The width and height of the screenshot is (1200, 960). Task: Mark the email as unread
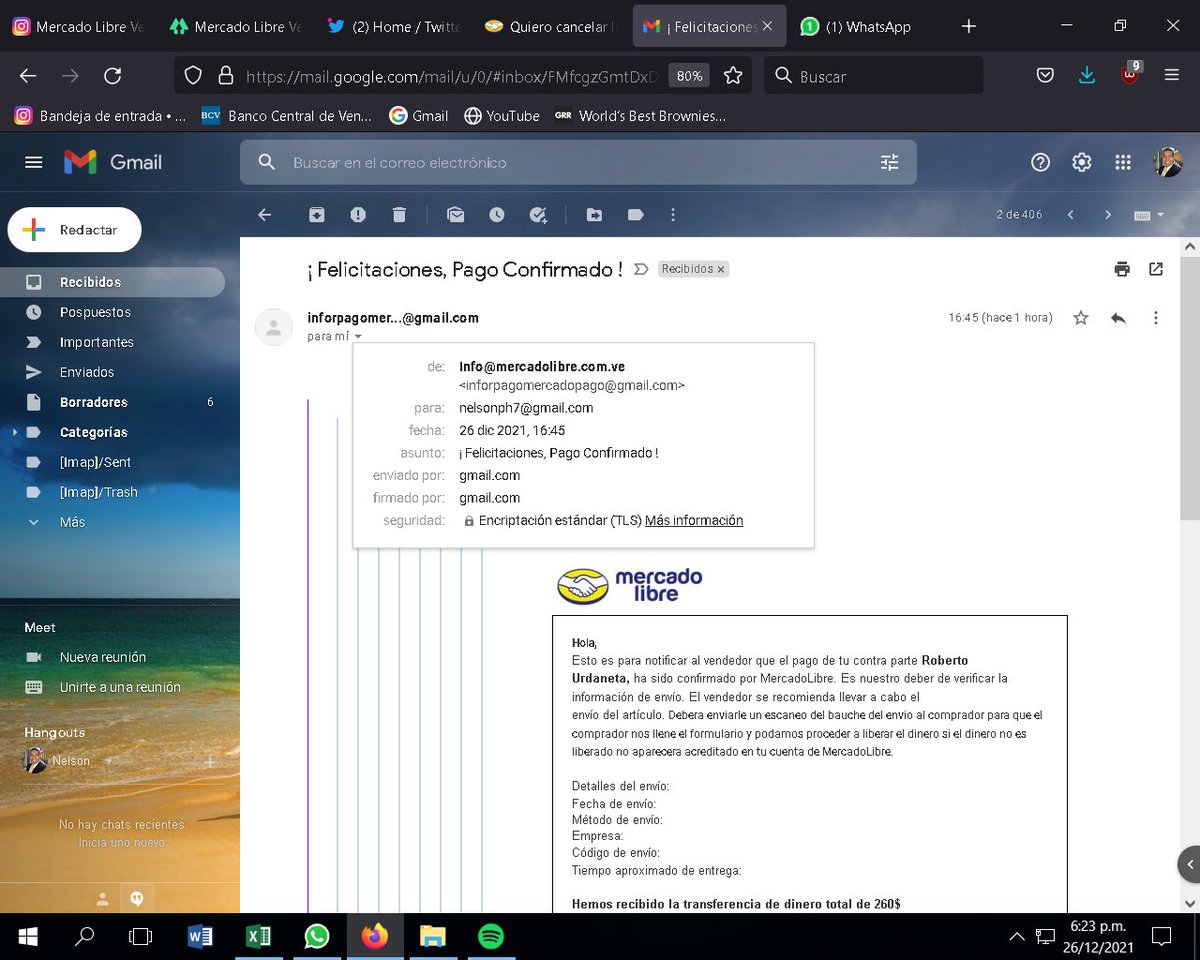(455, 214)
